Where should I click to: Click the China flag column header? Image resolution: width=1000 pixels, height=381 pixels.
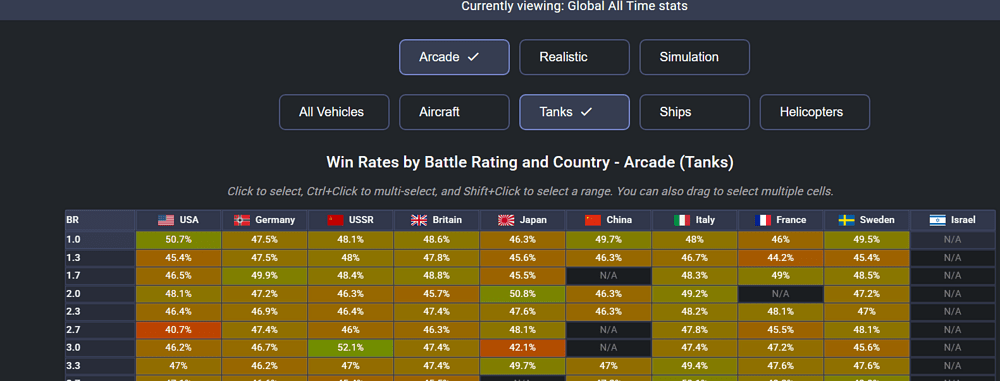pos(608,220)
